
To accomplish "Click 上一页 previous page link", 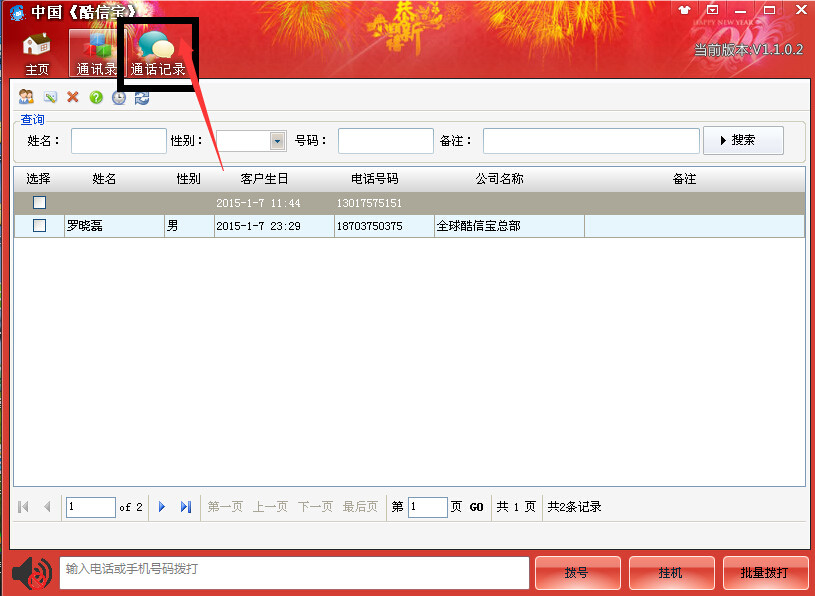I will click(x=270, y=507).
